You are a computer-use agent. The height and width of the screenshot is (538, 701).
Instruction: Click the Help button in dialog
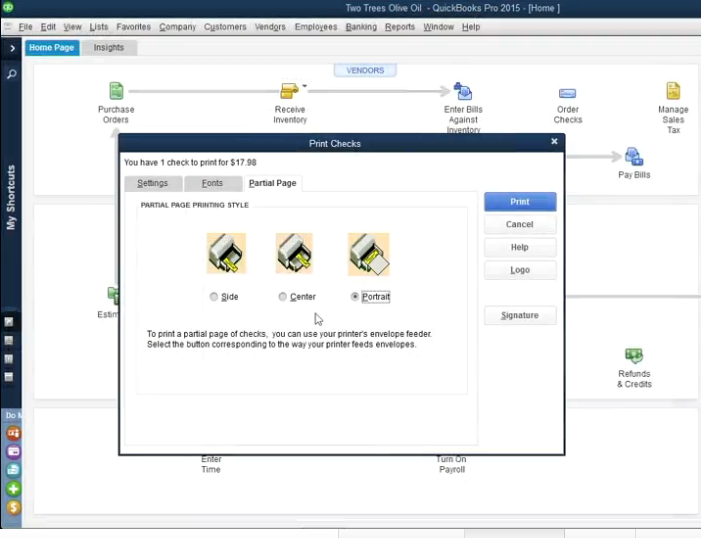point(520,247)
